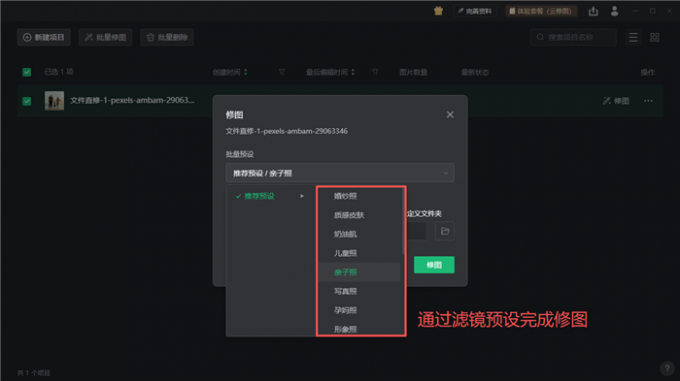Screen dimensions: 680x381
Task: Open the filter icon beside 创建时间
Action: point(281,72)
